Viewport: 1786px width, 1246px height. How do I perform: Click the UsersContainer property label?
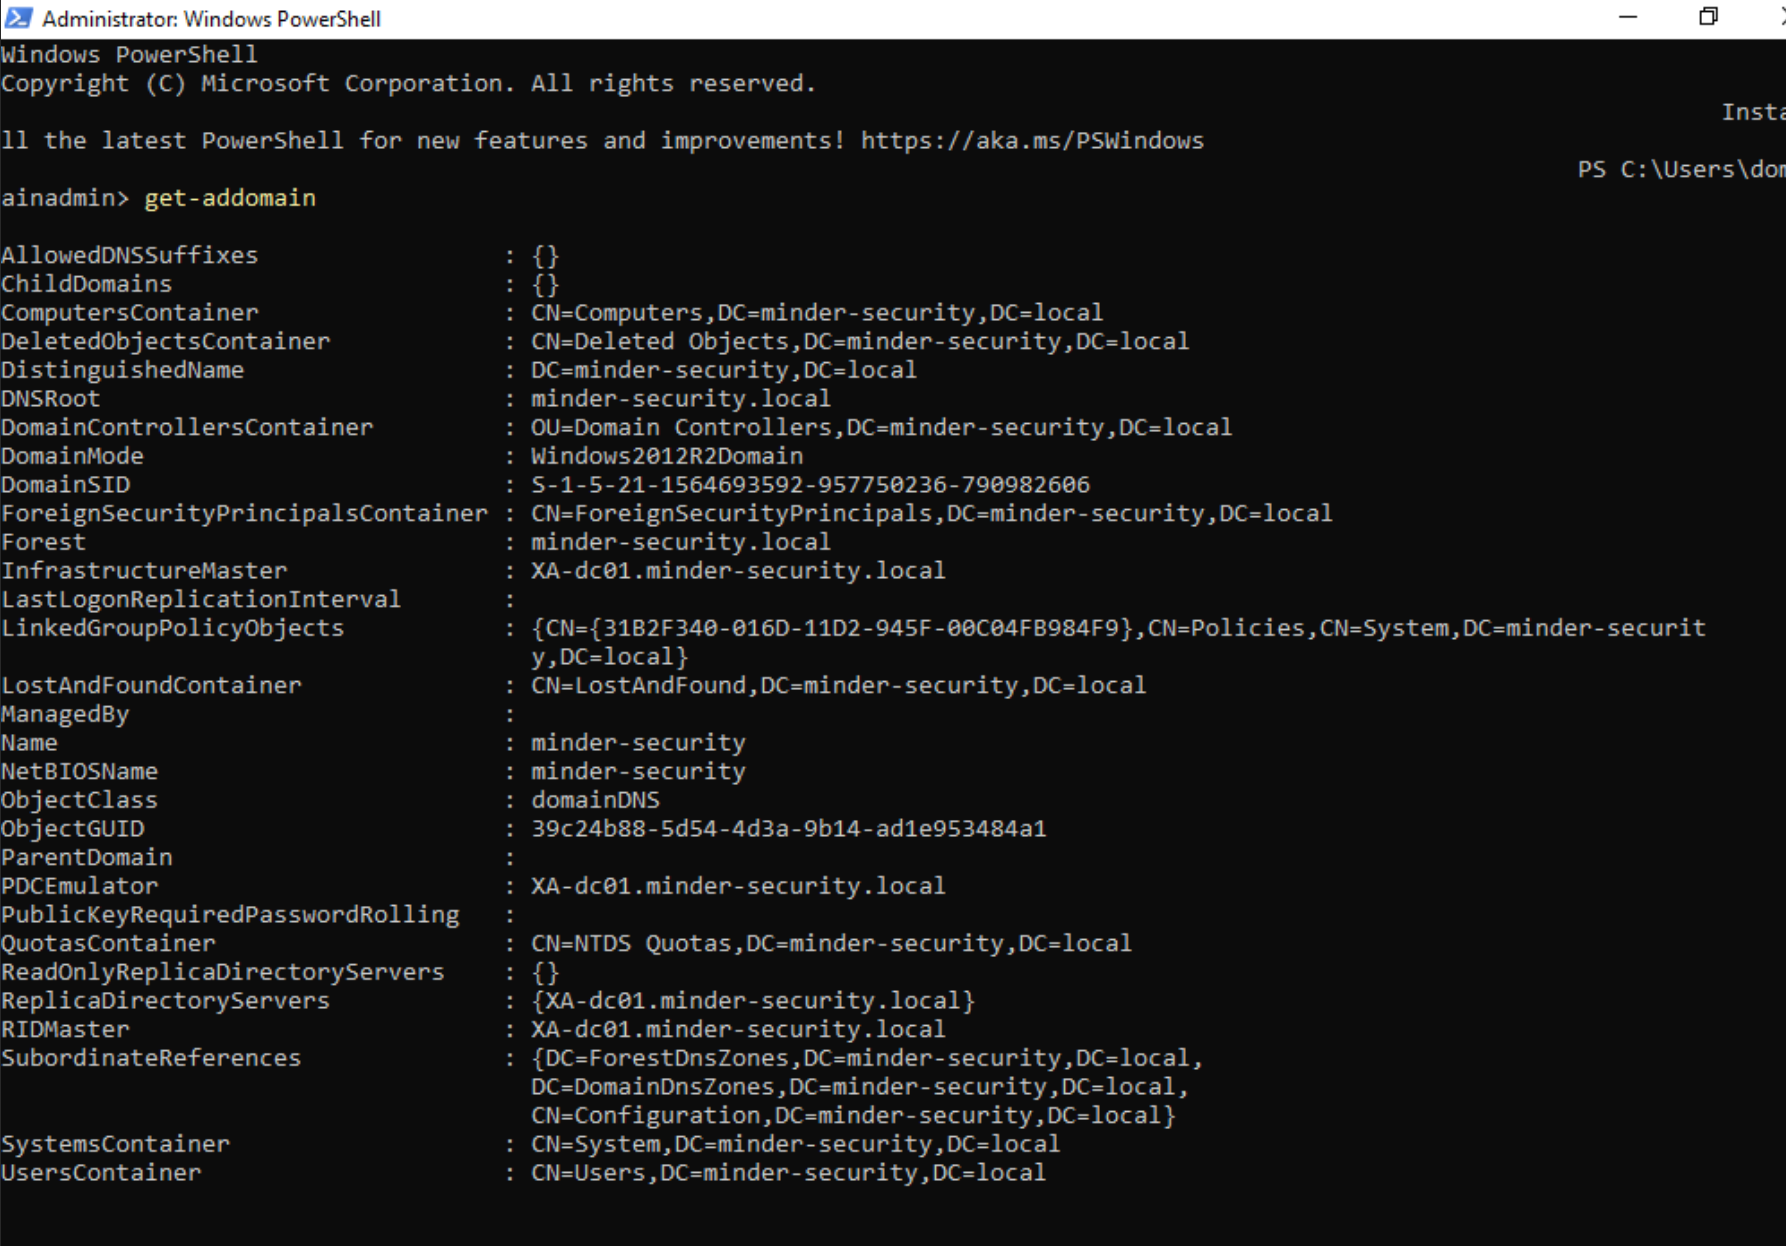click(101, 1173)
